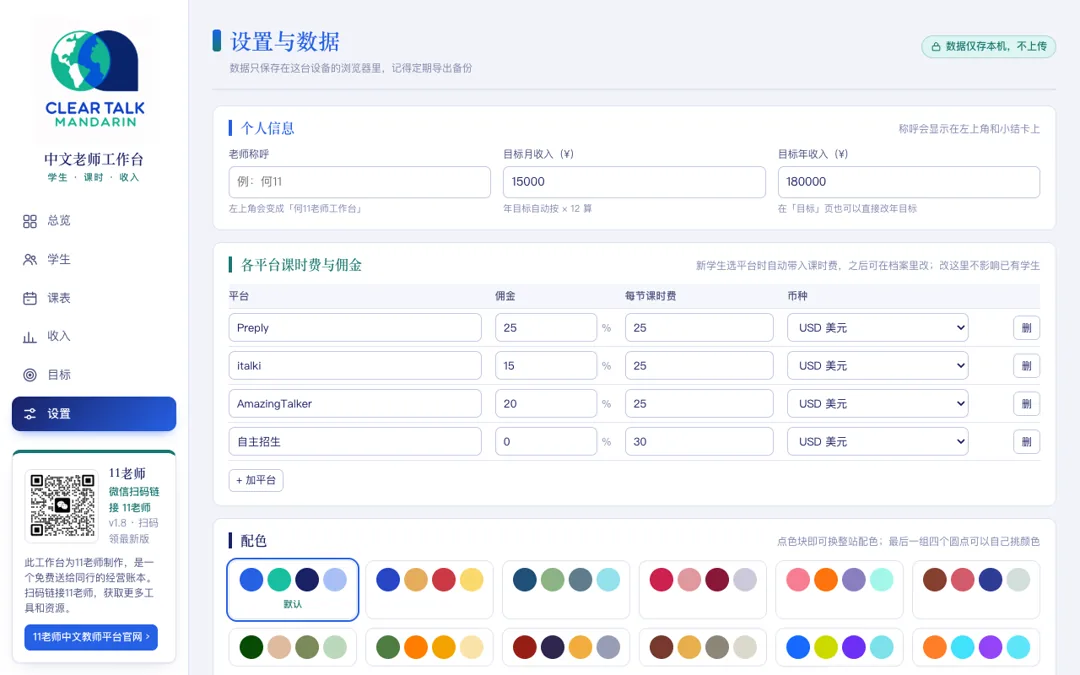Screen dimensions: 1080x675
Task: Click Preply commission field showing 25
Action: (546, 328)
